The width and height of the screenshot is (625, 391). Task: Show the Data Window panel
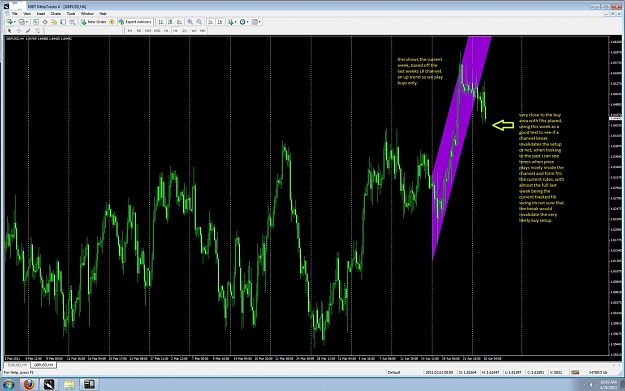tap(45, 22)
